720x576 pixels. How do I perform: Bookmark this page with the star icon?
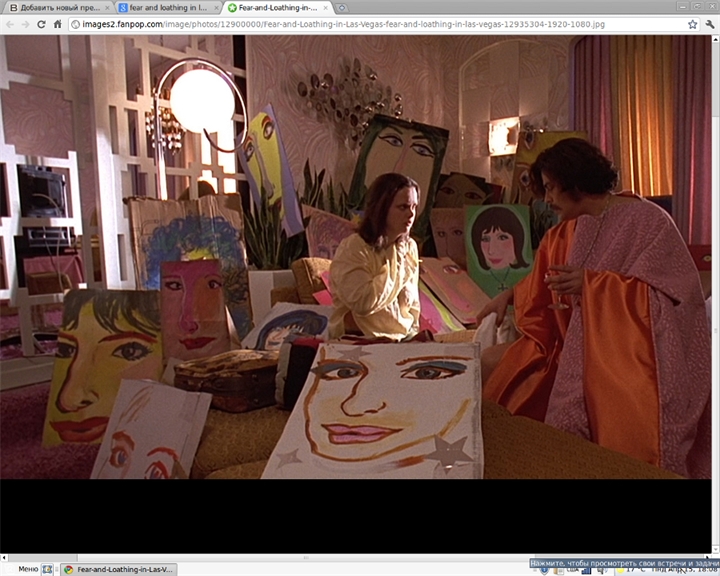(692, 24)
